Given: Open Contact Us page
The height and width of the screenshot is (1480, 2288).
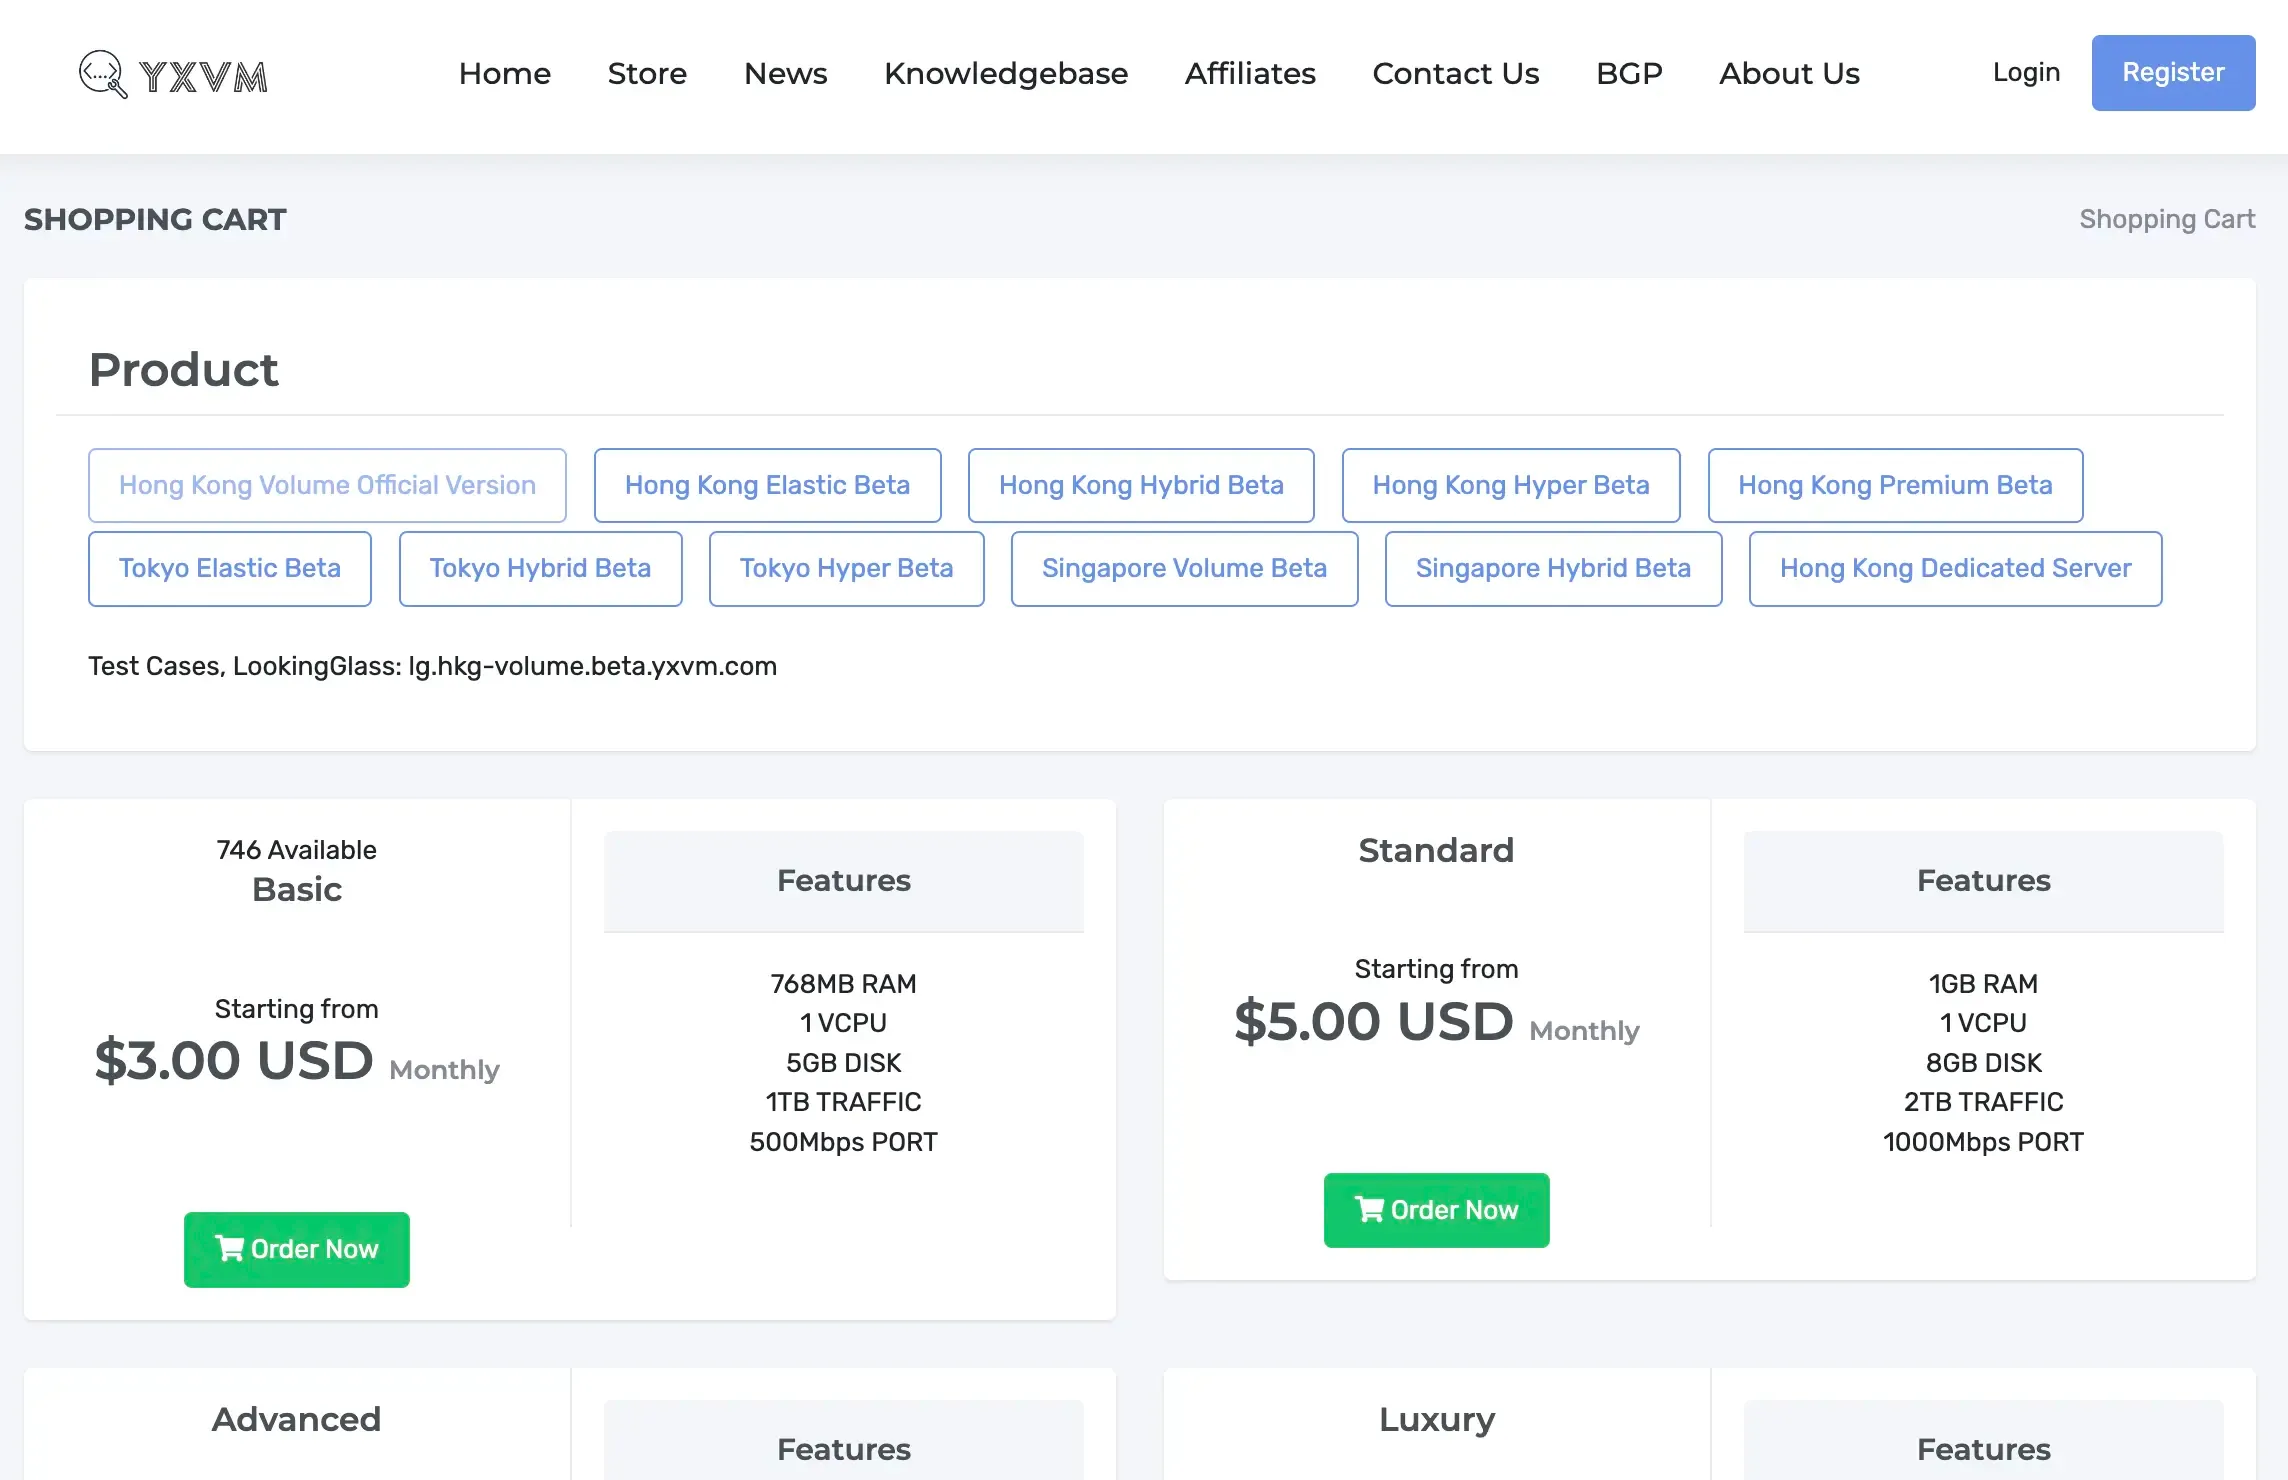Looking at the screenshot, I should [x=1455, y=73].
